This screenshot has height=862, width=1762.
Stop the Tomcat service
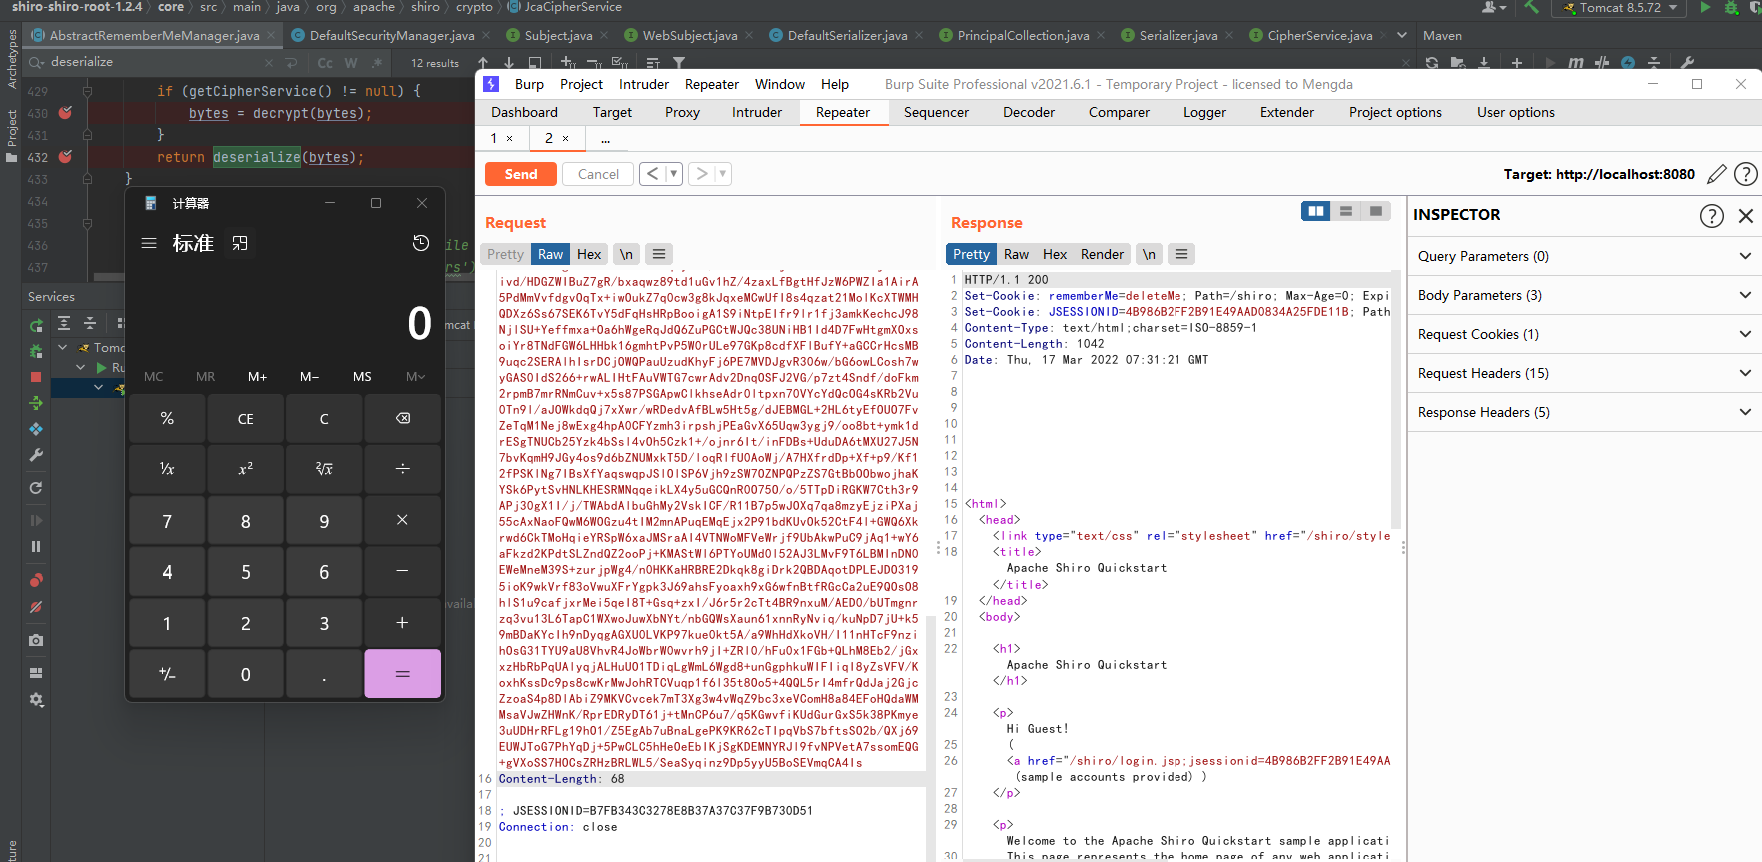pos(36,377)
